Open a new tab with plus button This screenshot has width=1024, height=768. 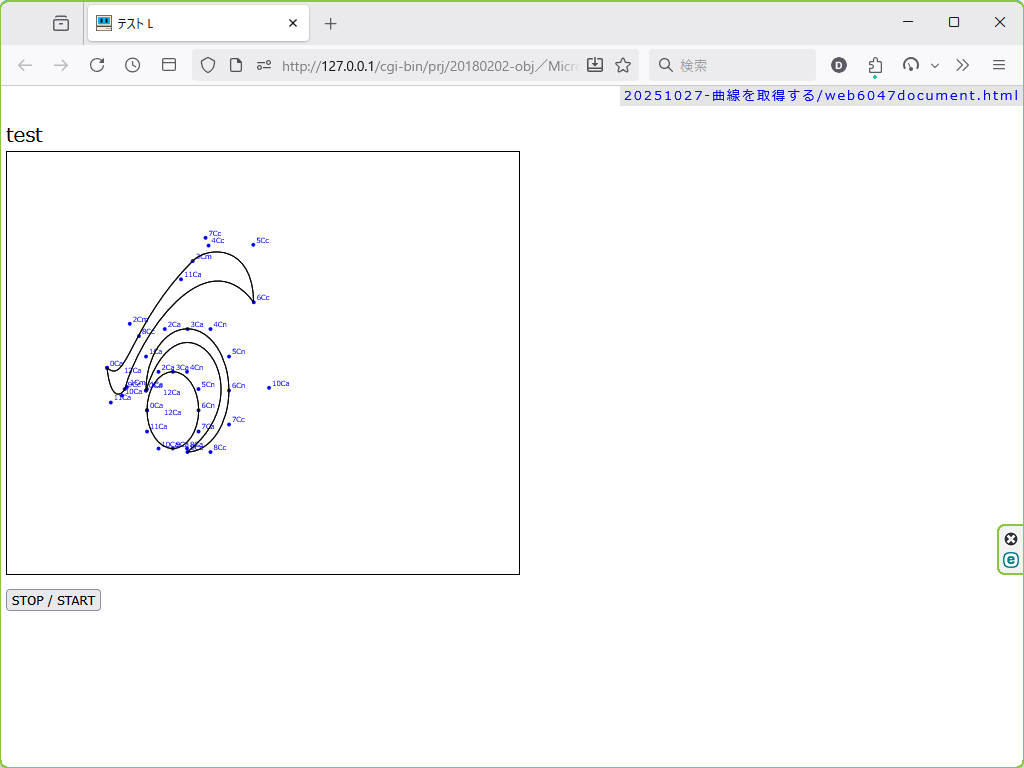pyautogui.click(x=331, y=23)
